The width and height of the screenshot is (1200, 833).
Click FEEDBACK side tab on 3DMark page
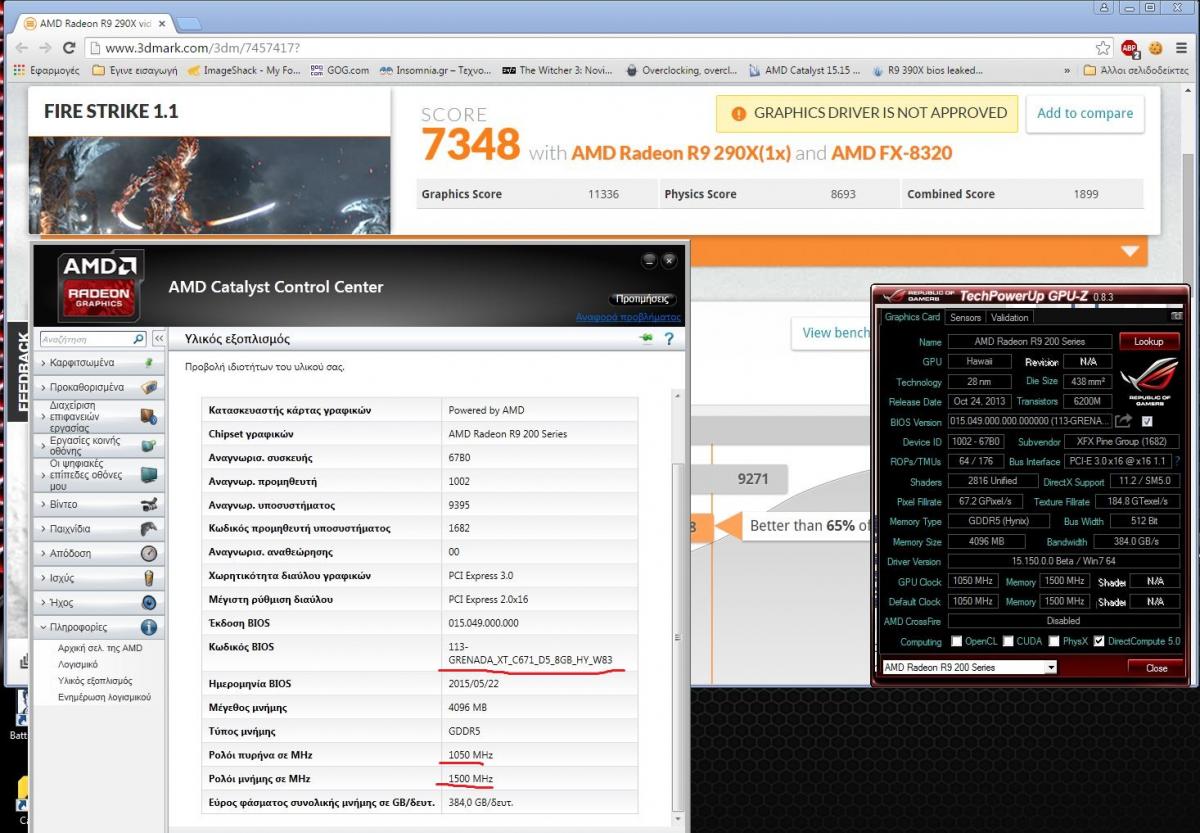point(20,371)
